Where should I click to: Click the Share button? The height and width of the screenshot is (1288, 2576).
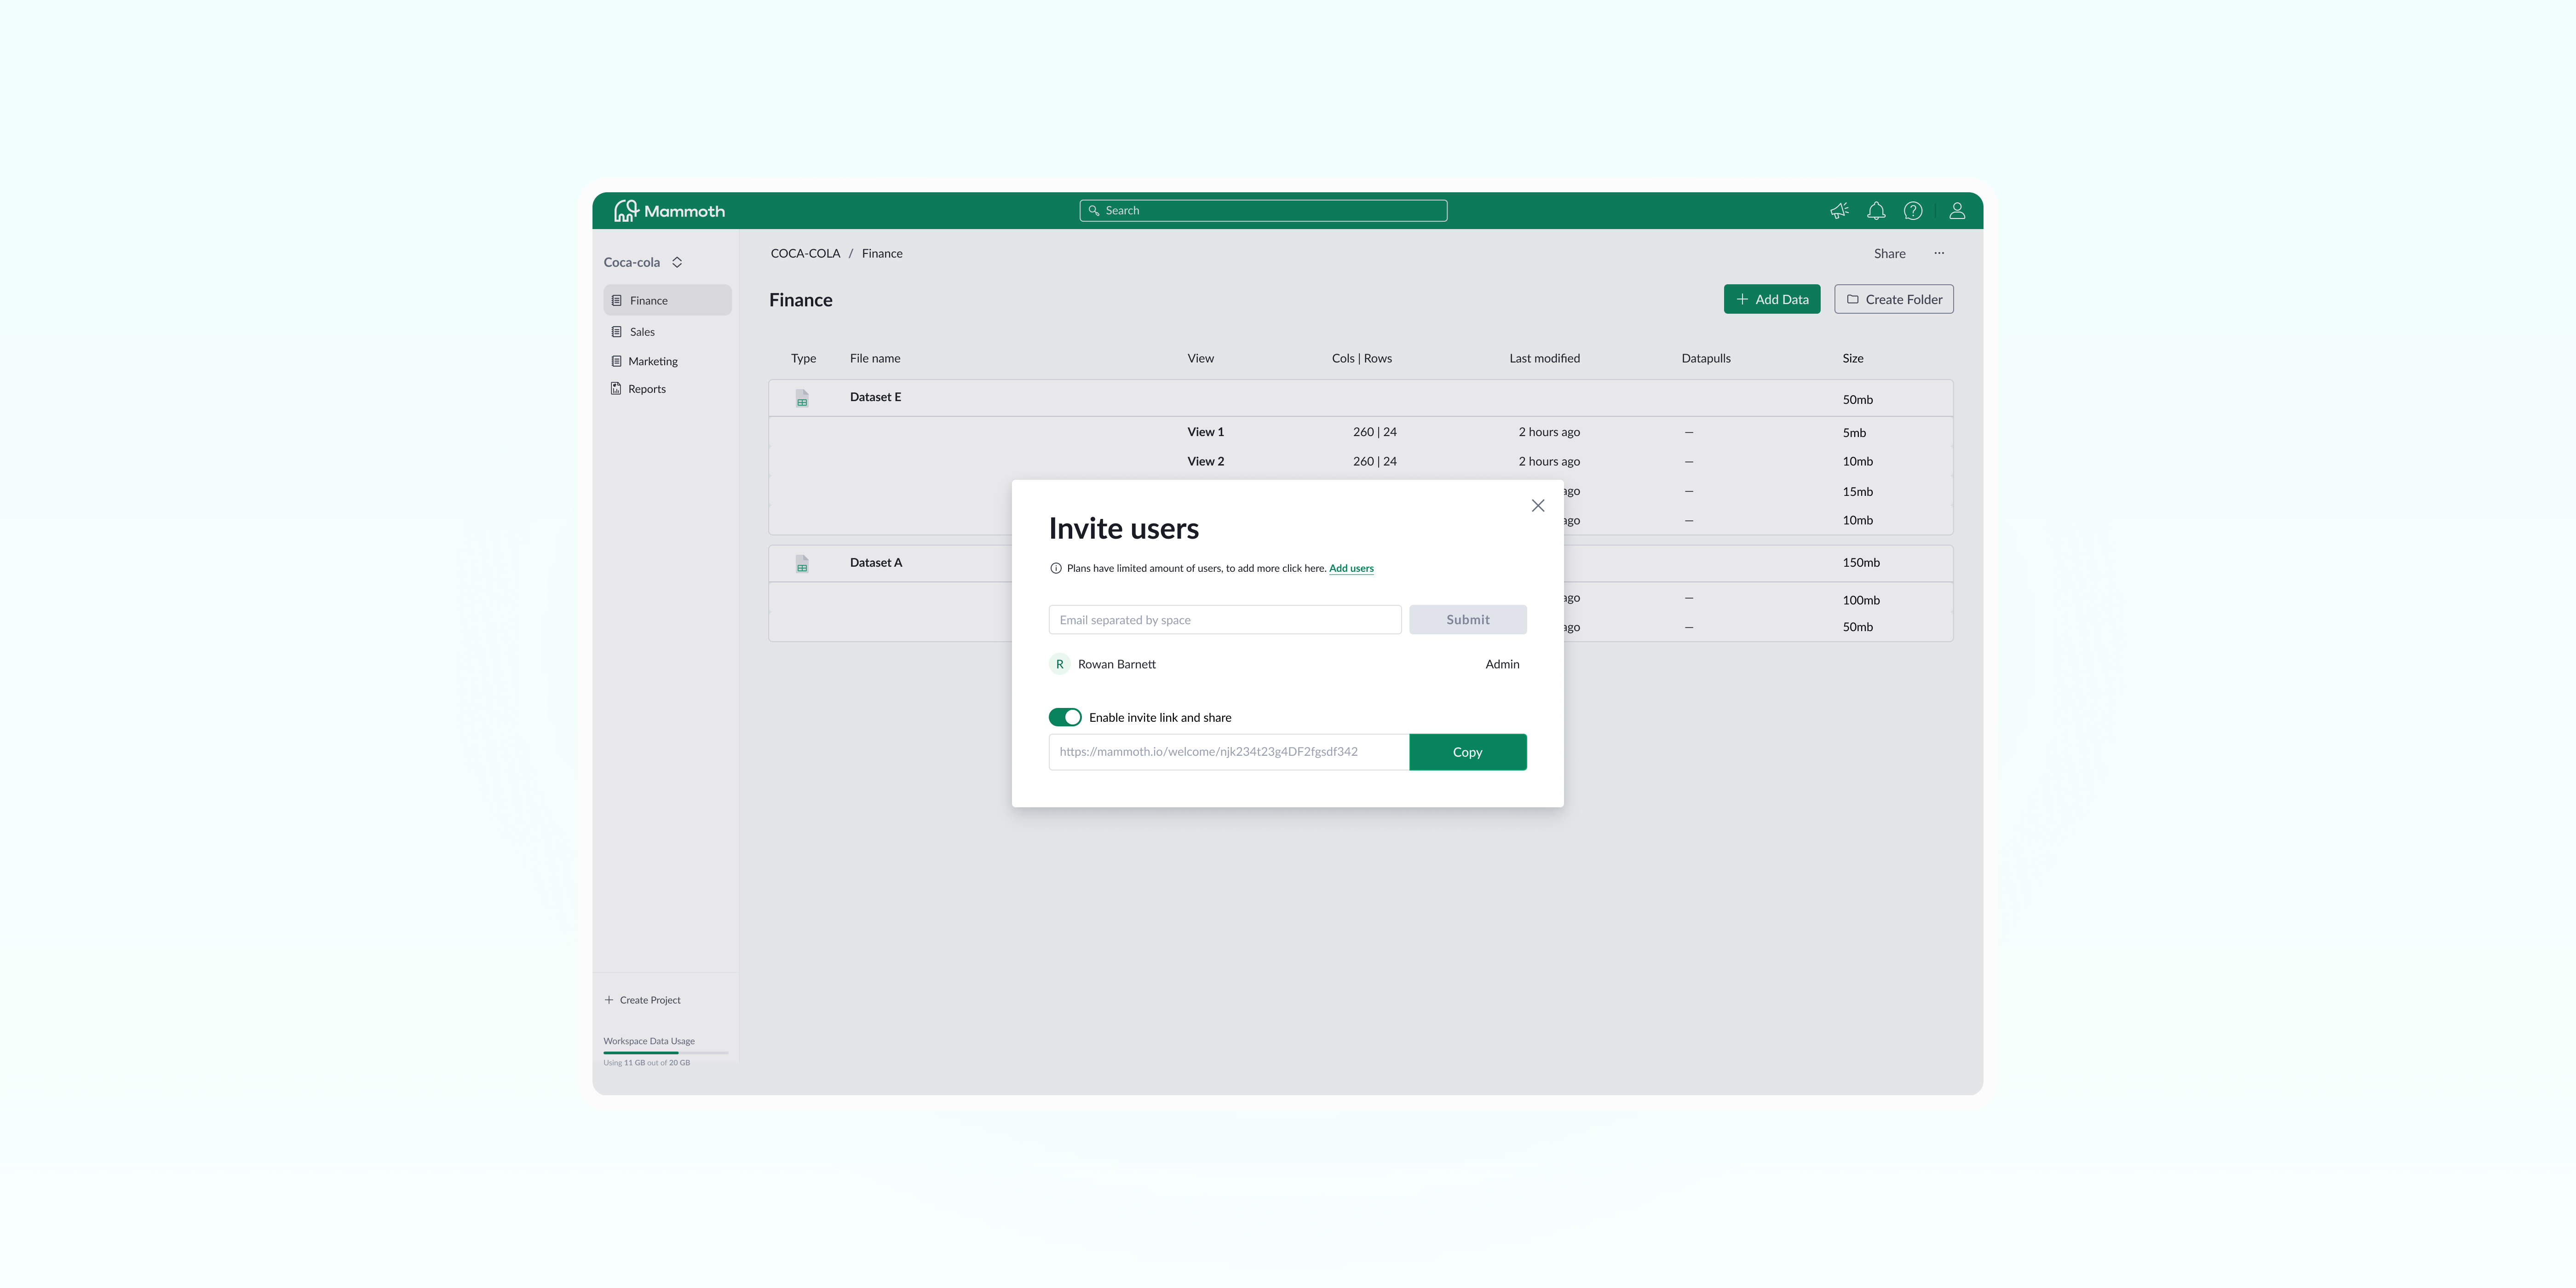(1889, 253)
